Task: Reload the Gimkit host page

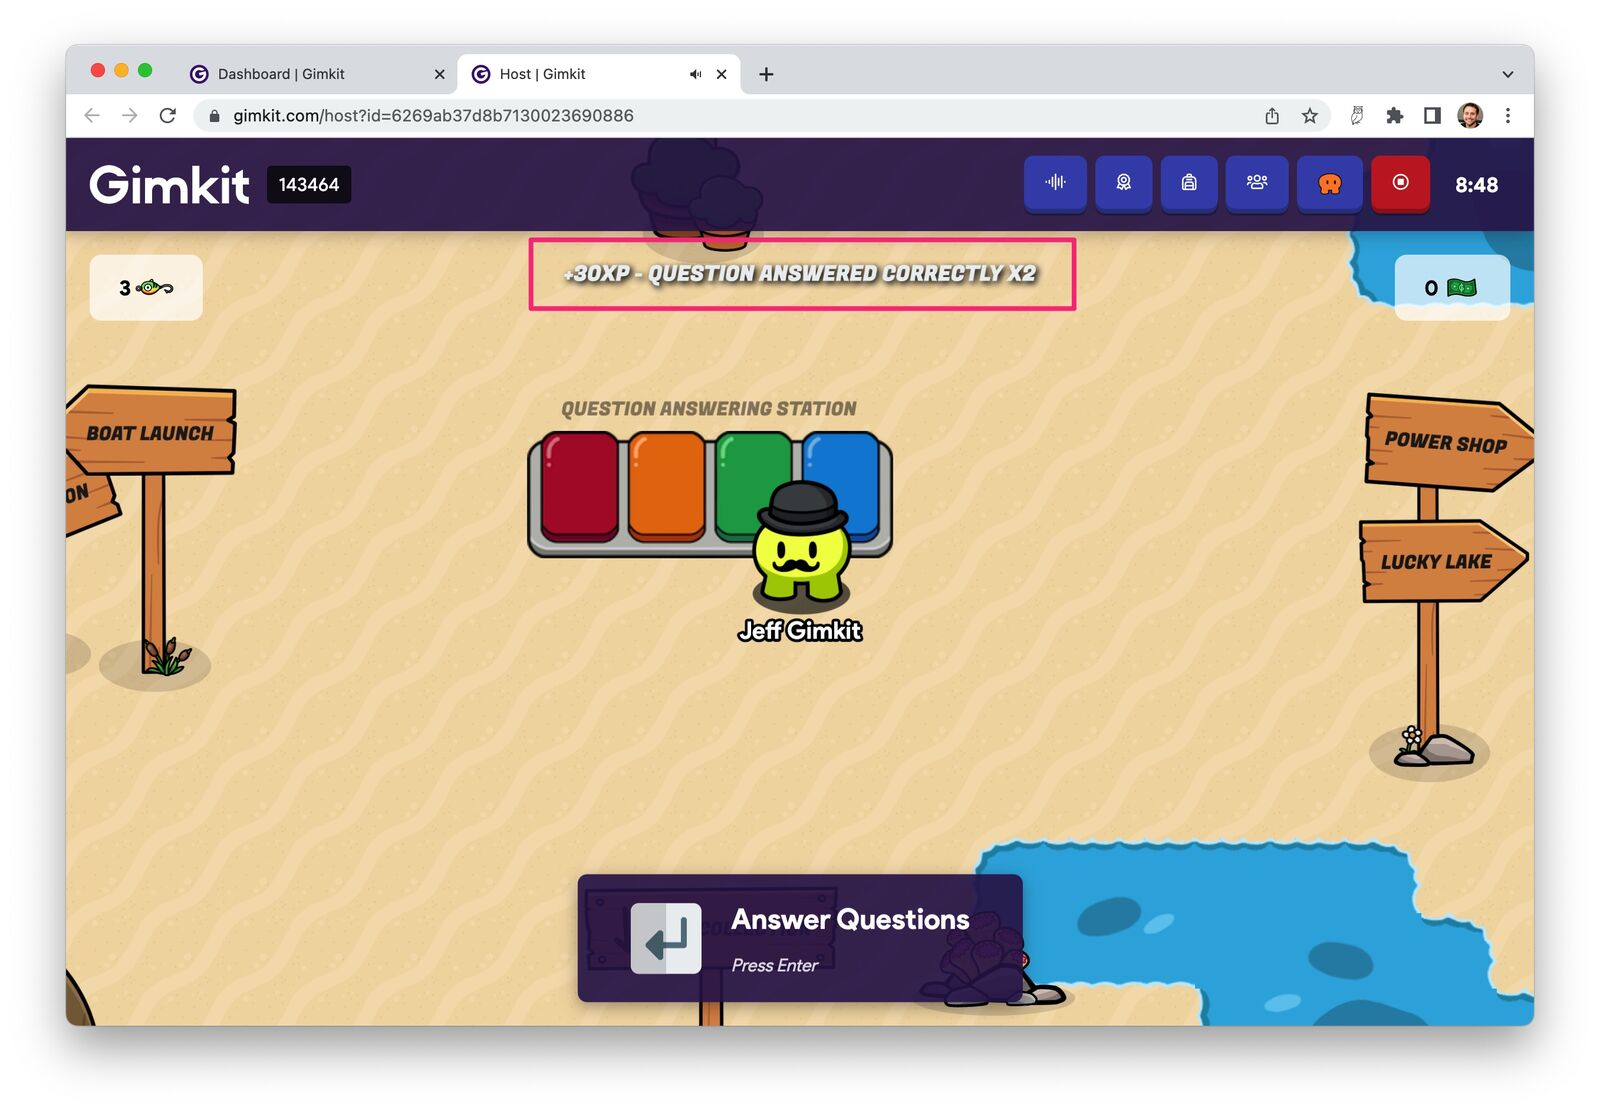Action: coord(168,115)
